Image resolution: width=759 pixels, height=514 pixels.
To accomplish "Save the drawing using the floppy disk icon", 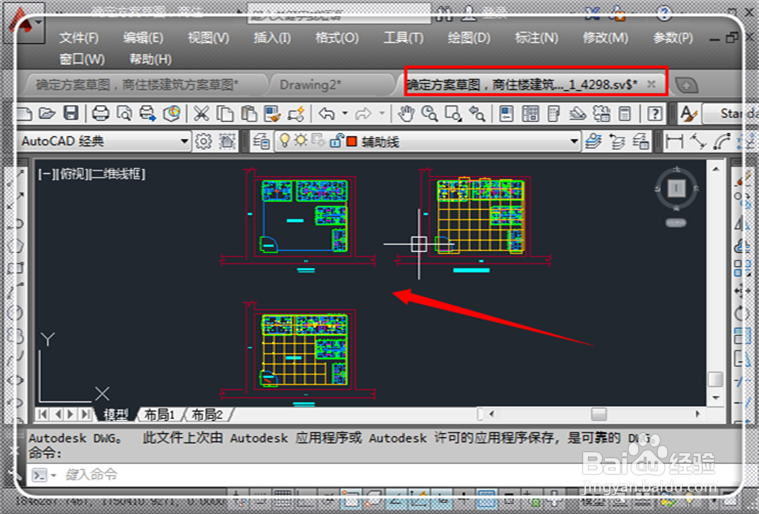I will click(x=71, y=114).
